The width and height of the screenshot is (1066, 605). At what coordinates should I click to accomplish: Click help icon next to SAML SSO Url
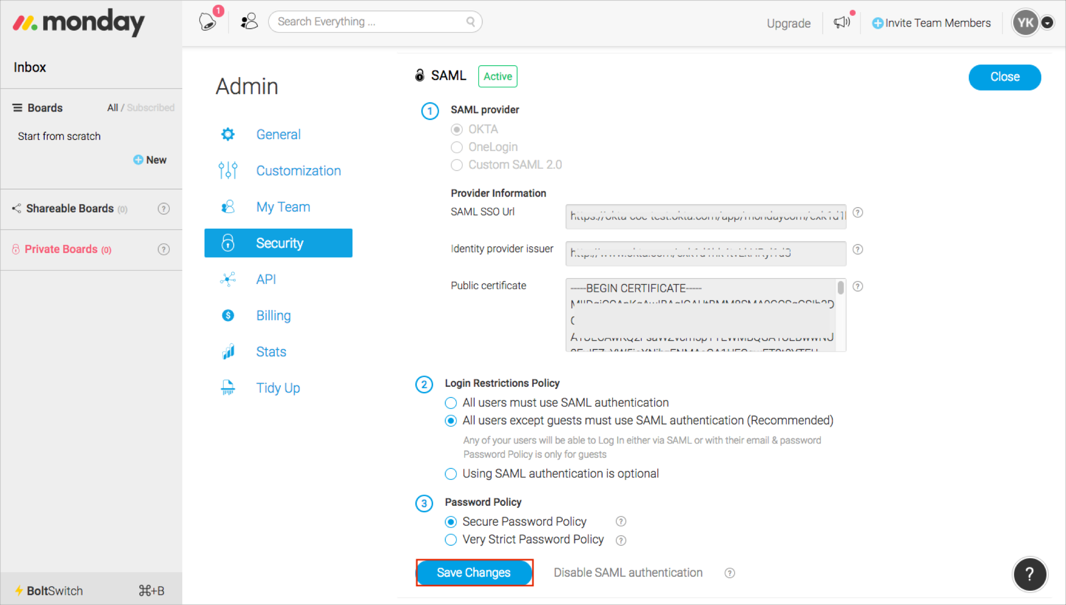(857, 213)
